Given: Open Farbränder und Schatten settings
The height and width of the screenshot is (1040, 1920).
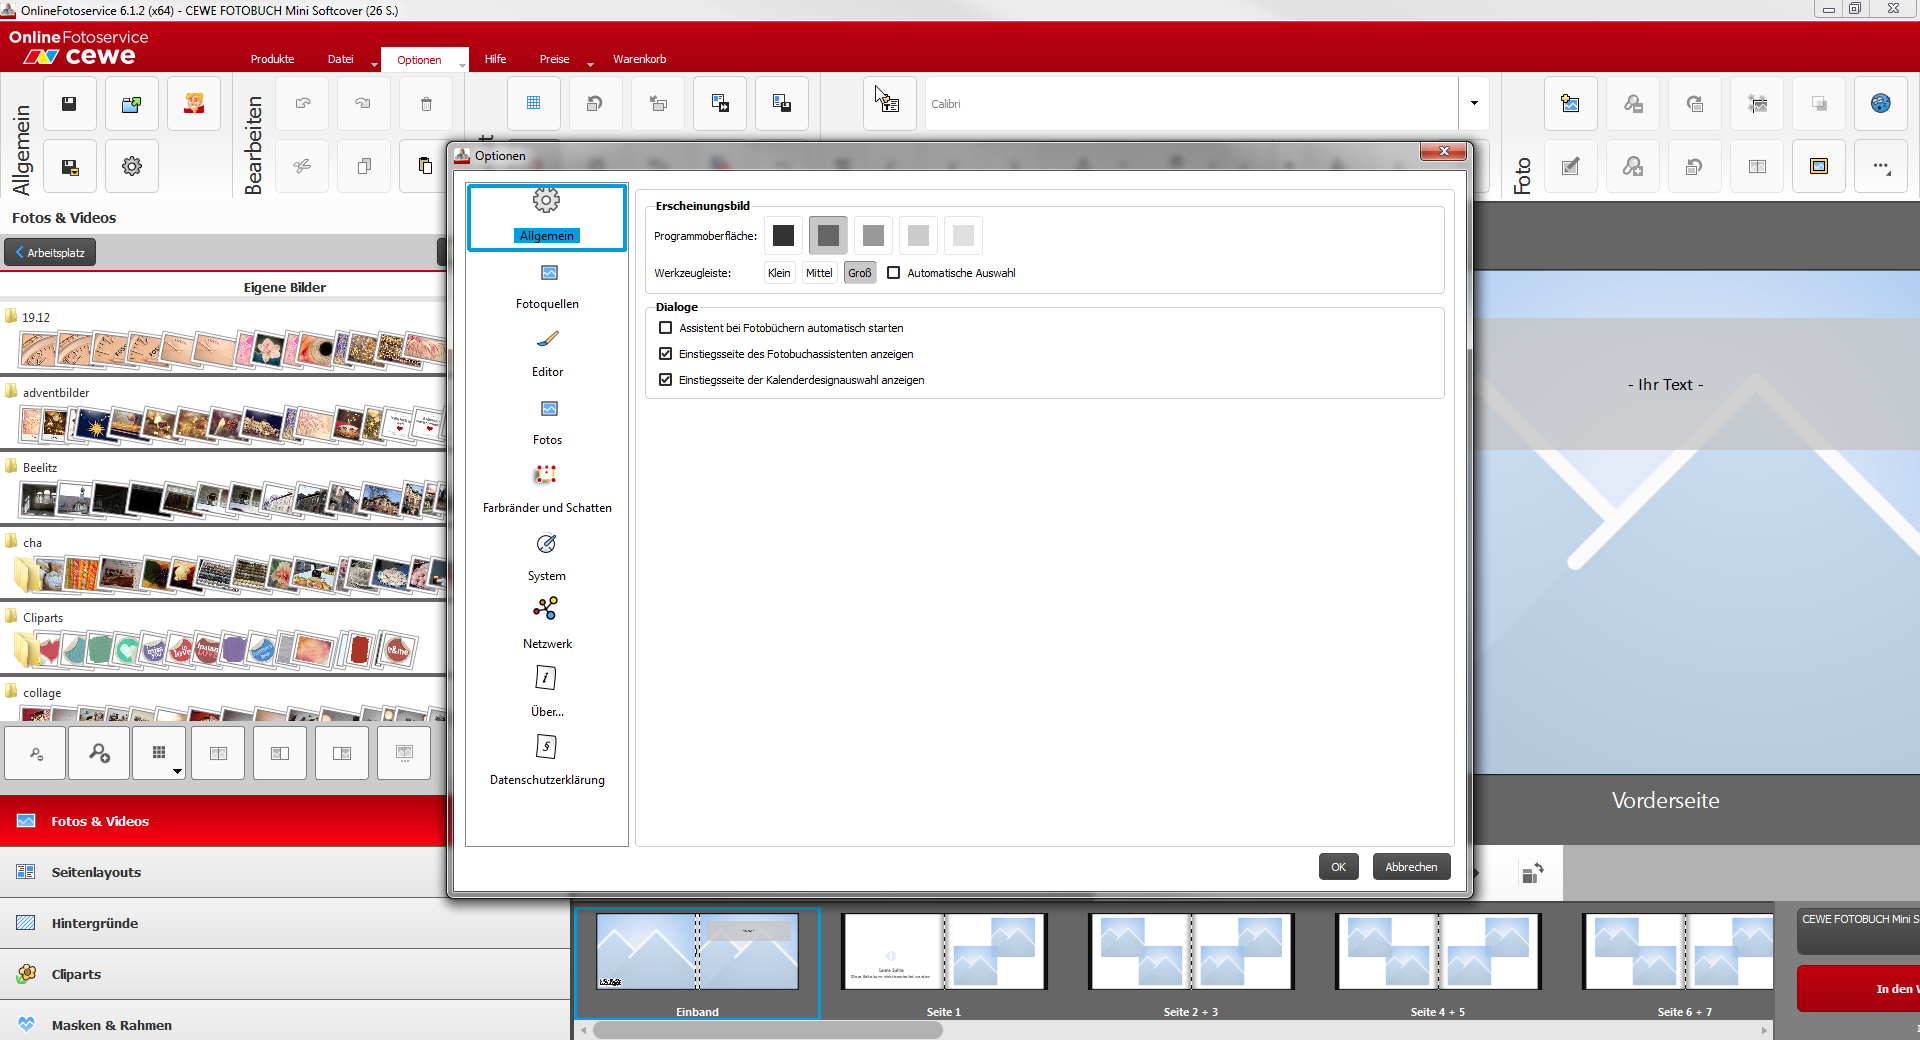Looking at the screenshot, I should [547, 490].
